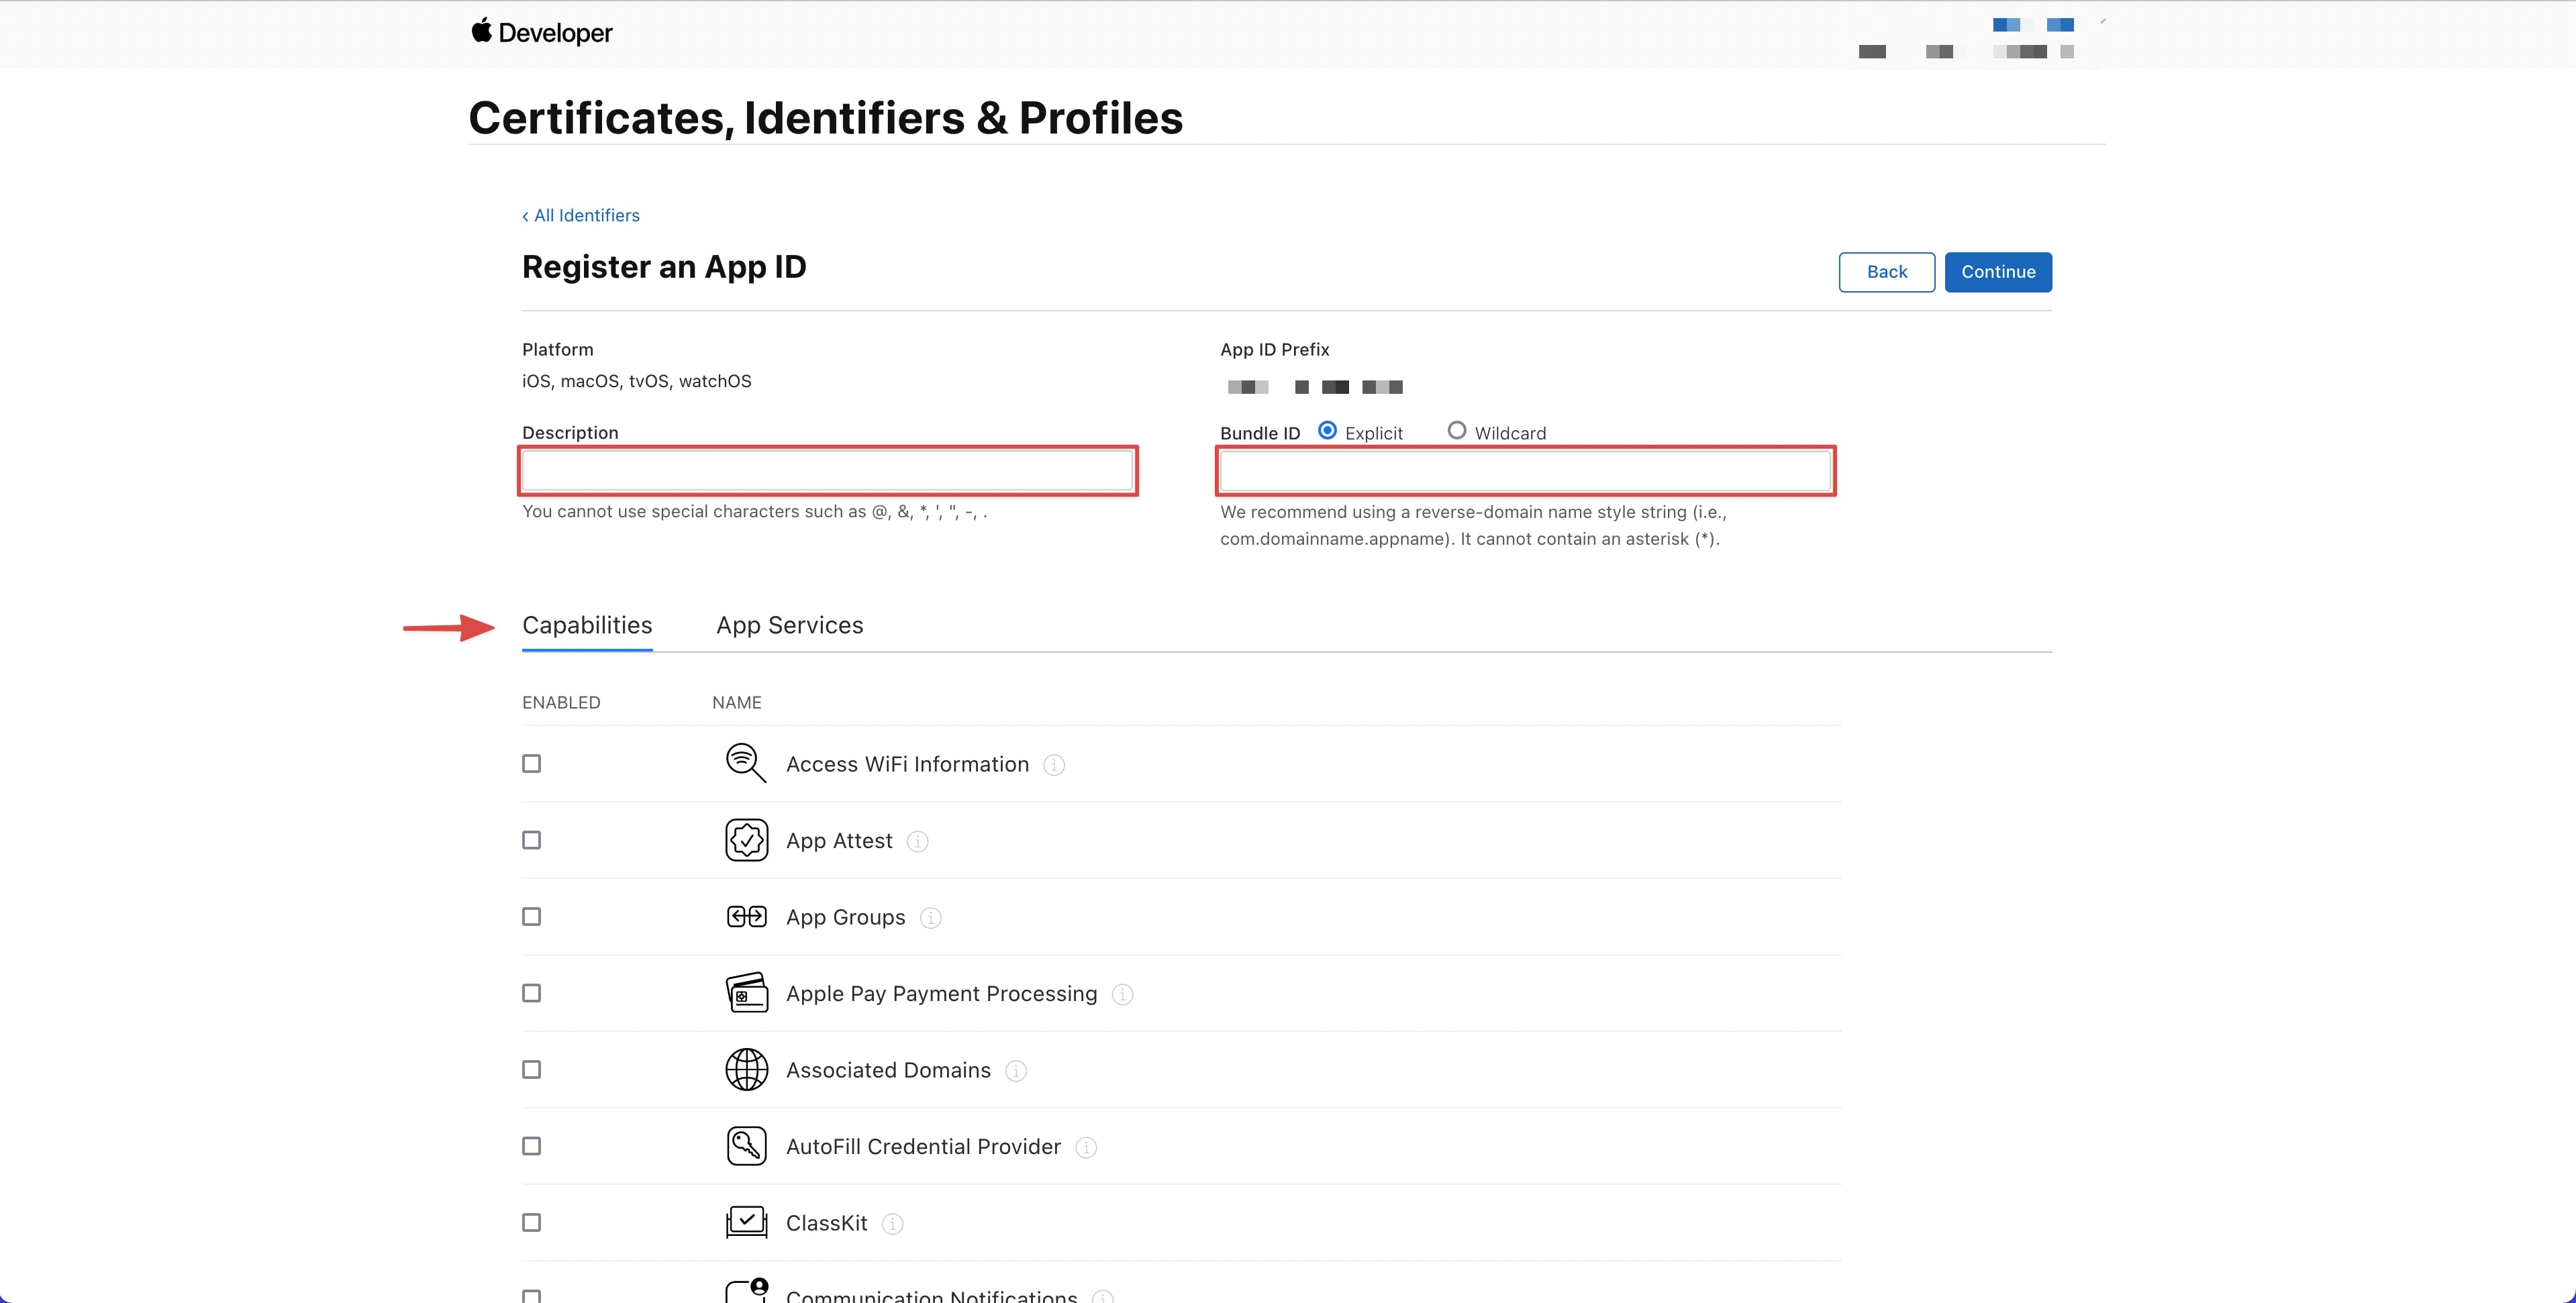Click the Apple Developer logo
2576x1303 pixels.
coord(541,33)
